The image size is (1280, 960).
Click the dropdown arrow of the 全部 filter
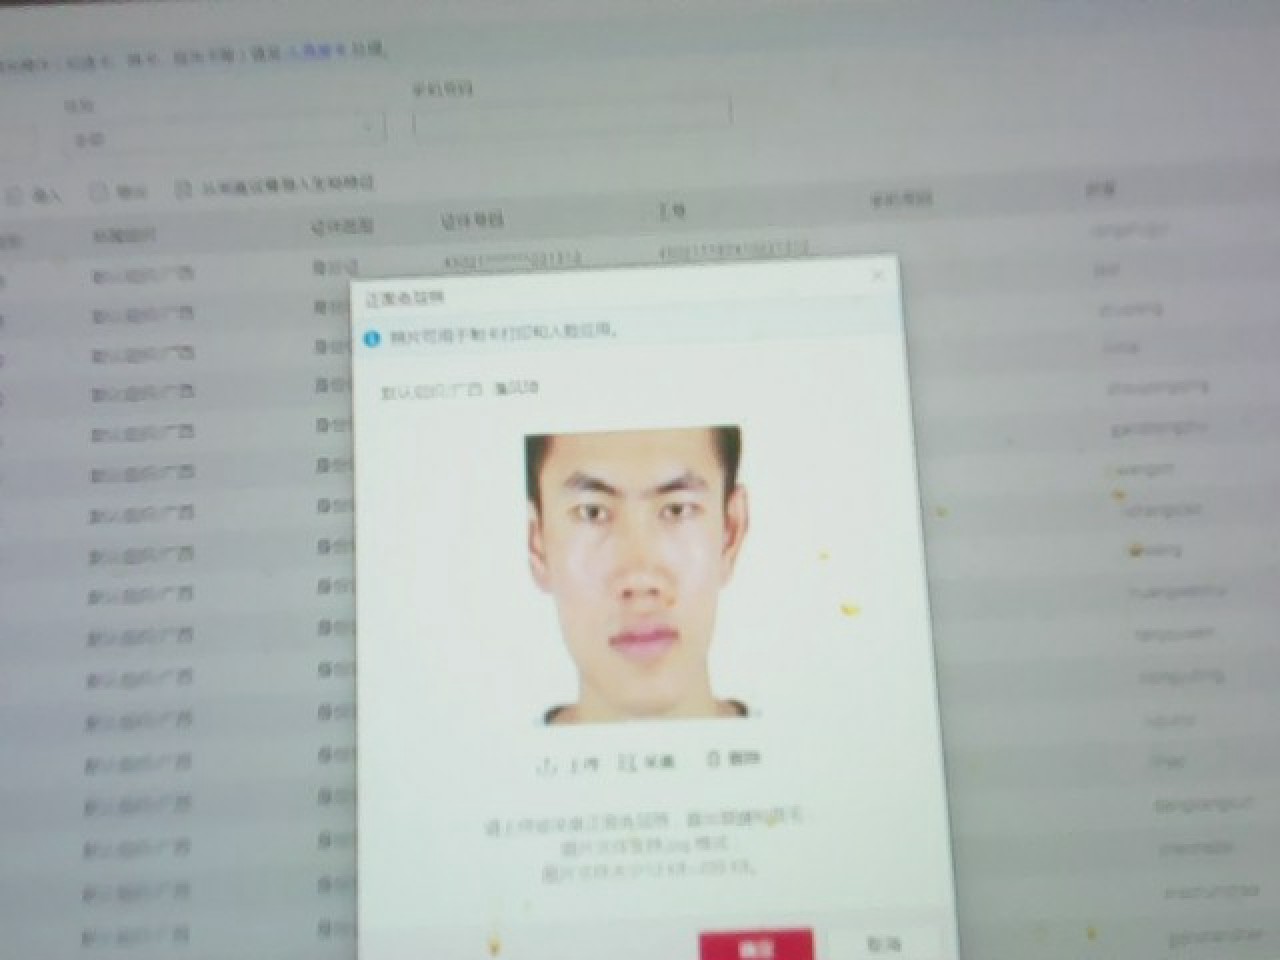[367, 127]
